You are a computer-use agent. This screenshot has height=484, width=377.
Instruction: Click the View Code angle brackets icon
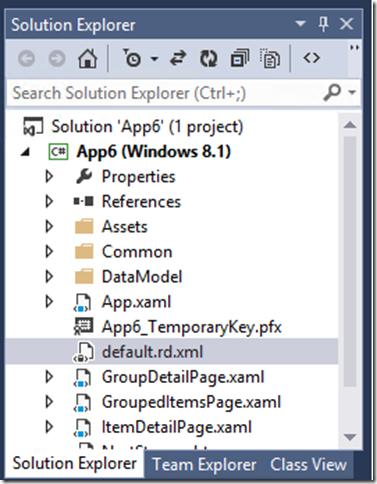coord(312,58)
